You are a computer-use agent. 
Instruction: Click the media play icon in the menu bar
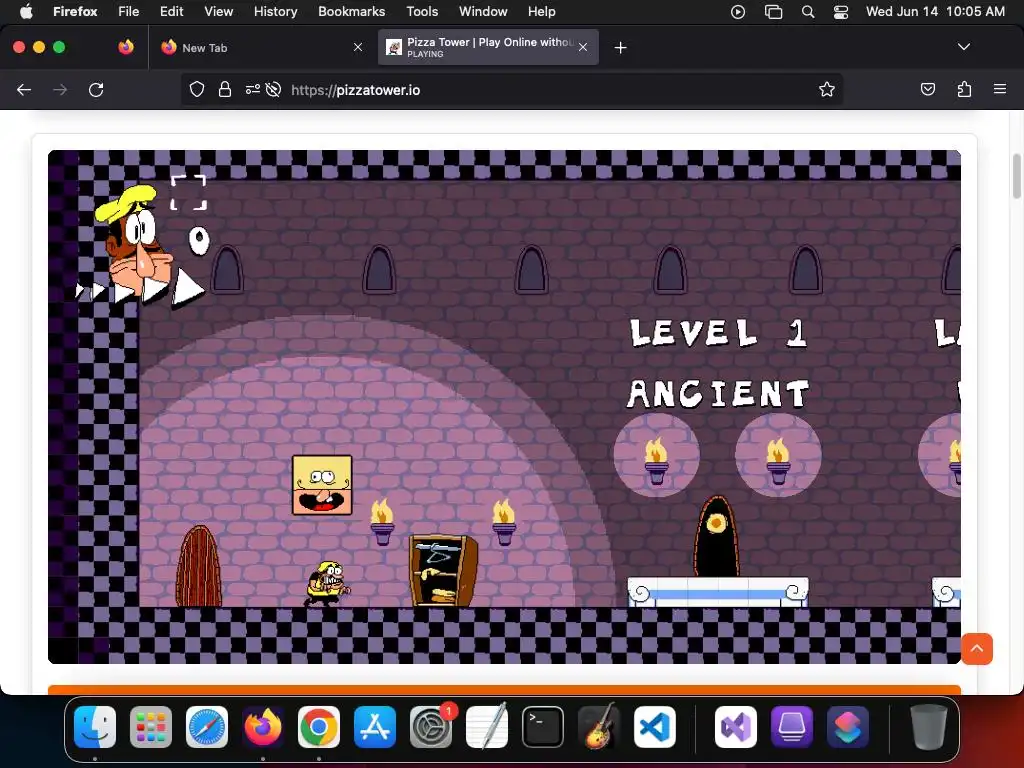click(738, 11)
